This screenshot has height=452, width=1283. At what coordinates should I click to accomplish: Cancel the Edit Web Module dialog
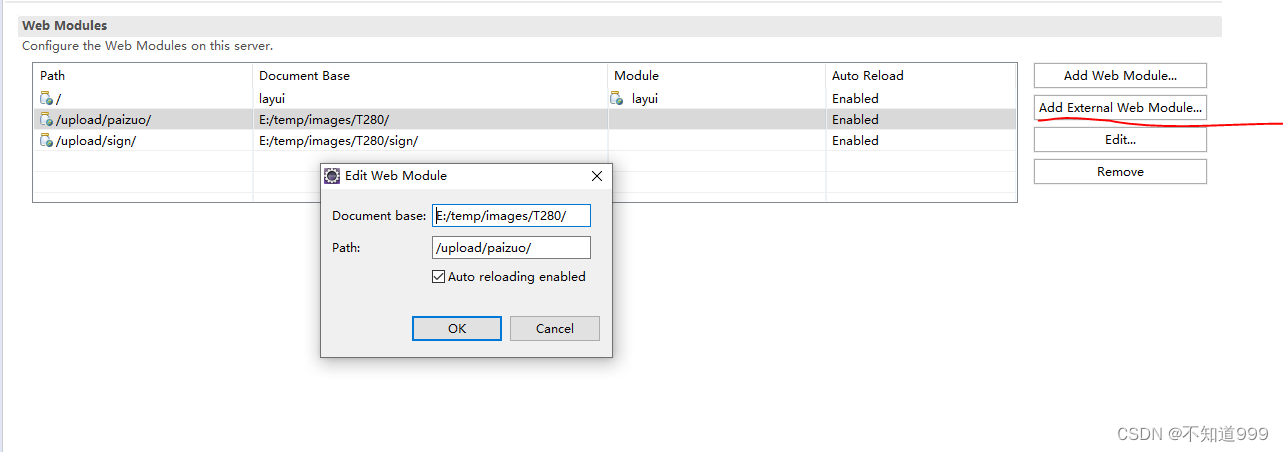[555, 328]
